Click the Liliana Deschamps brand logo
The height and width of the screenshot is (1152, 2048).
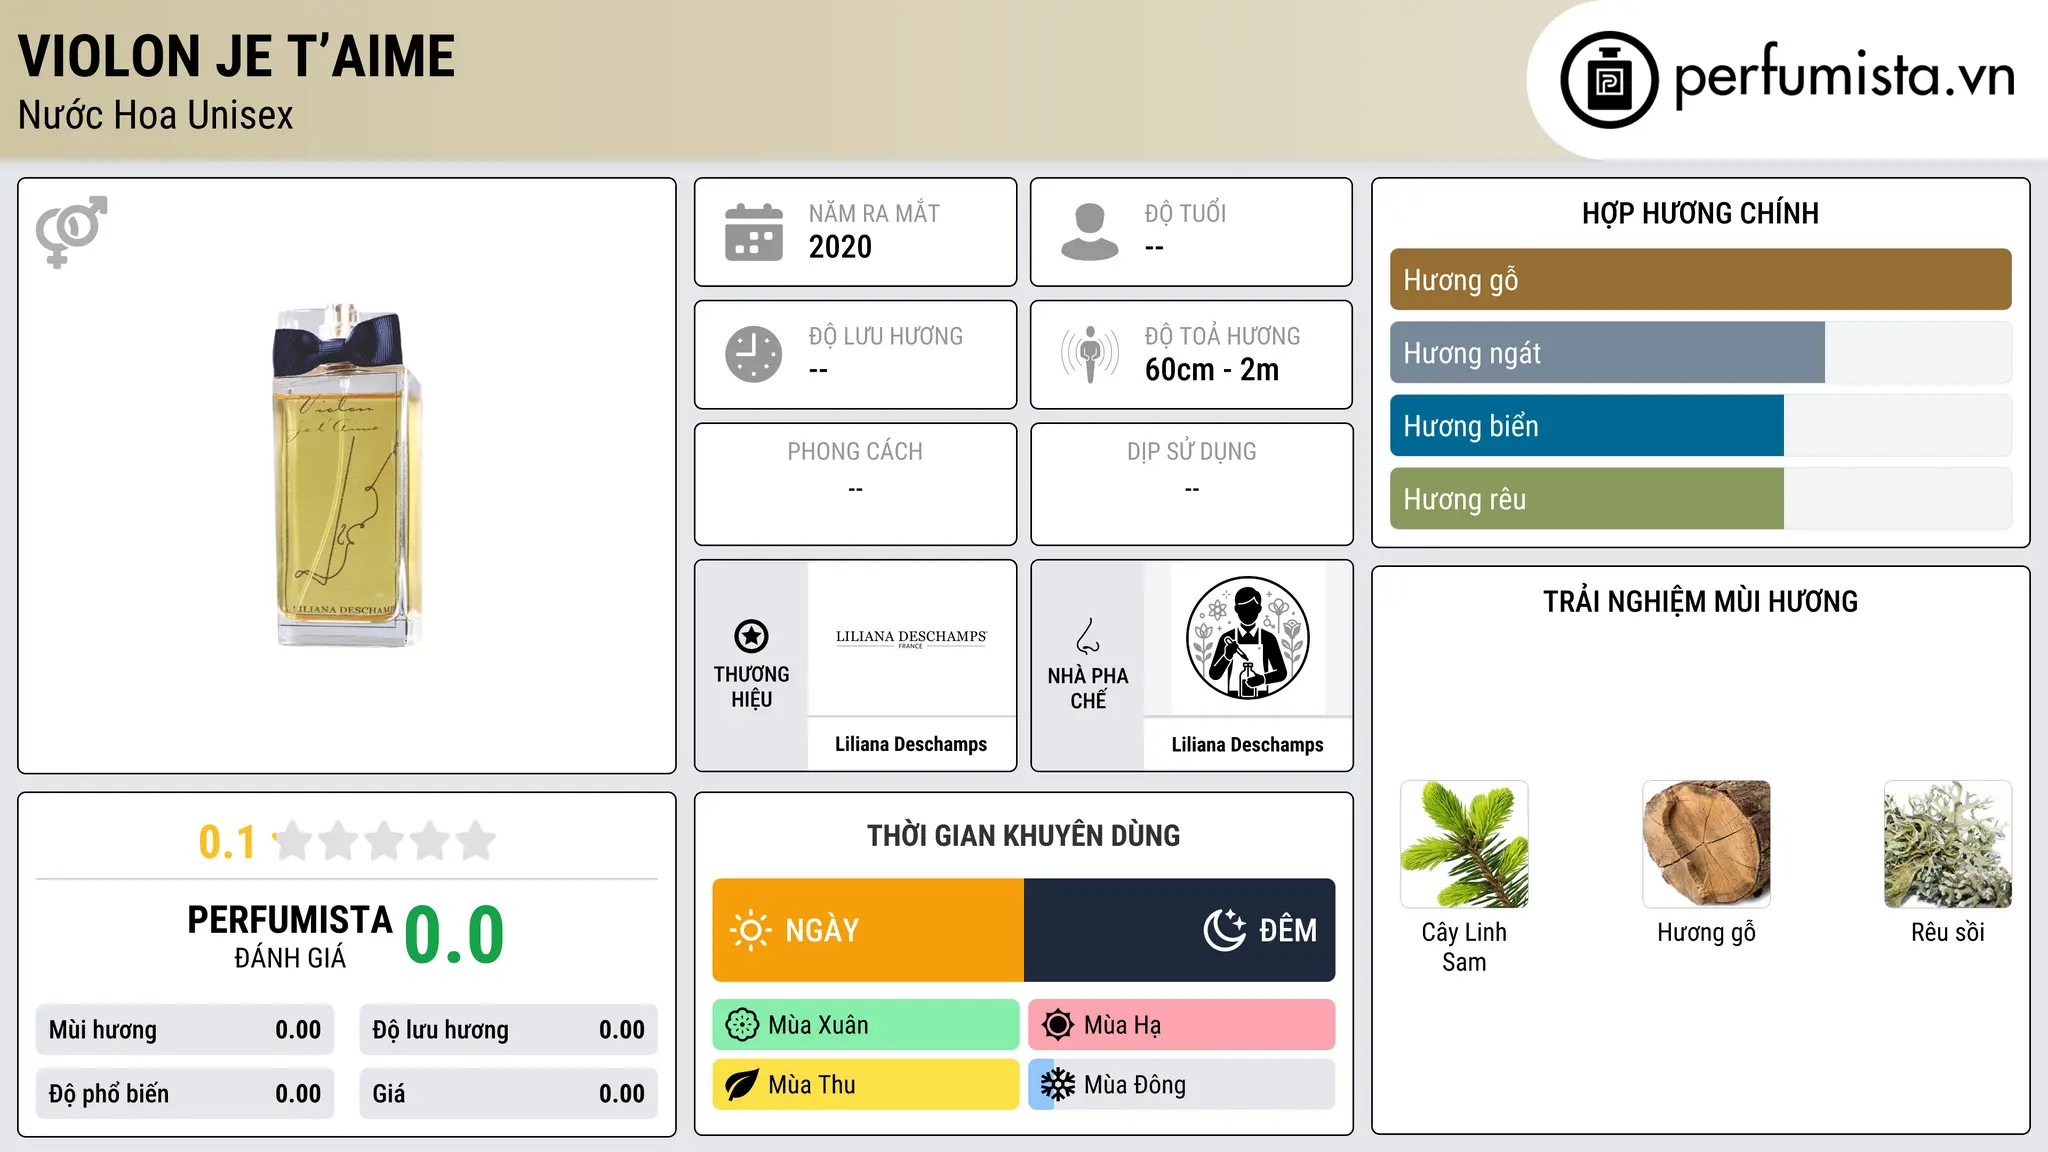[x=911, y=638]
